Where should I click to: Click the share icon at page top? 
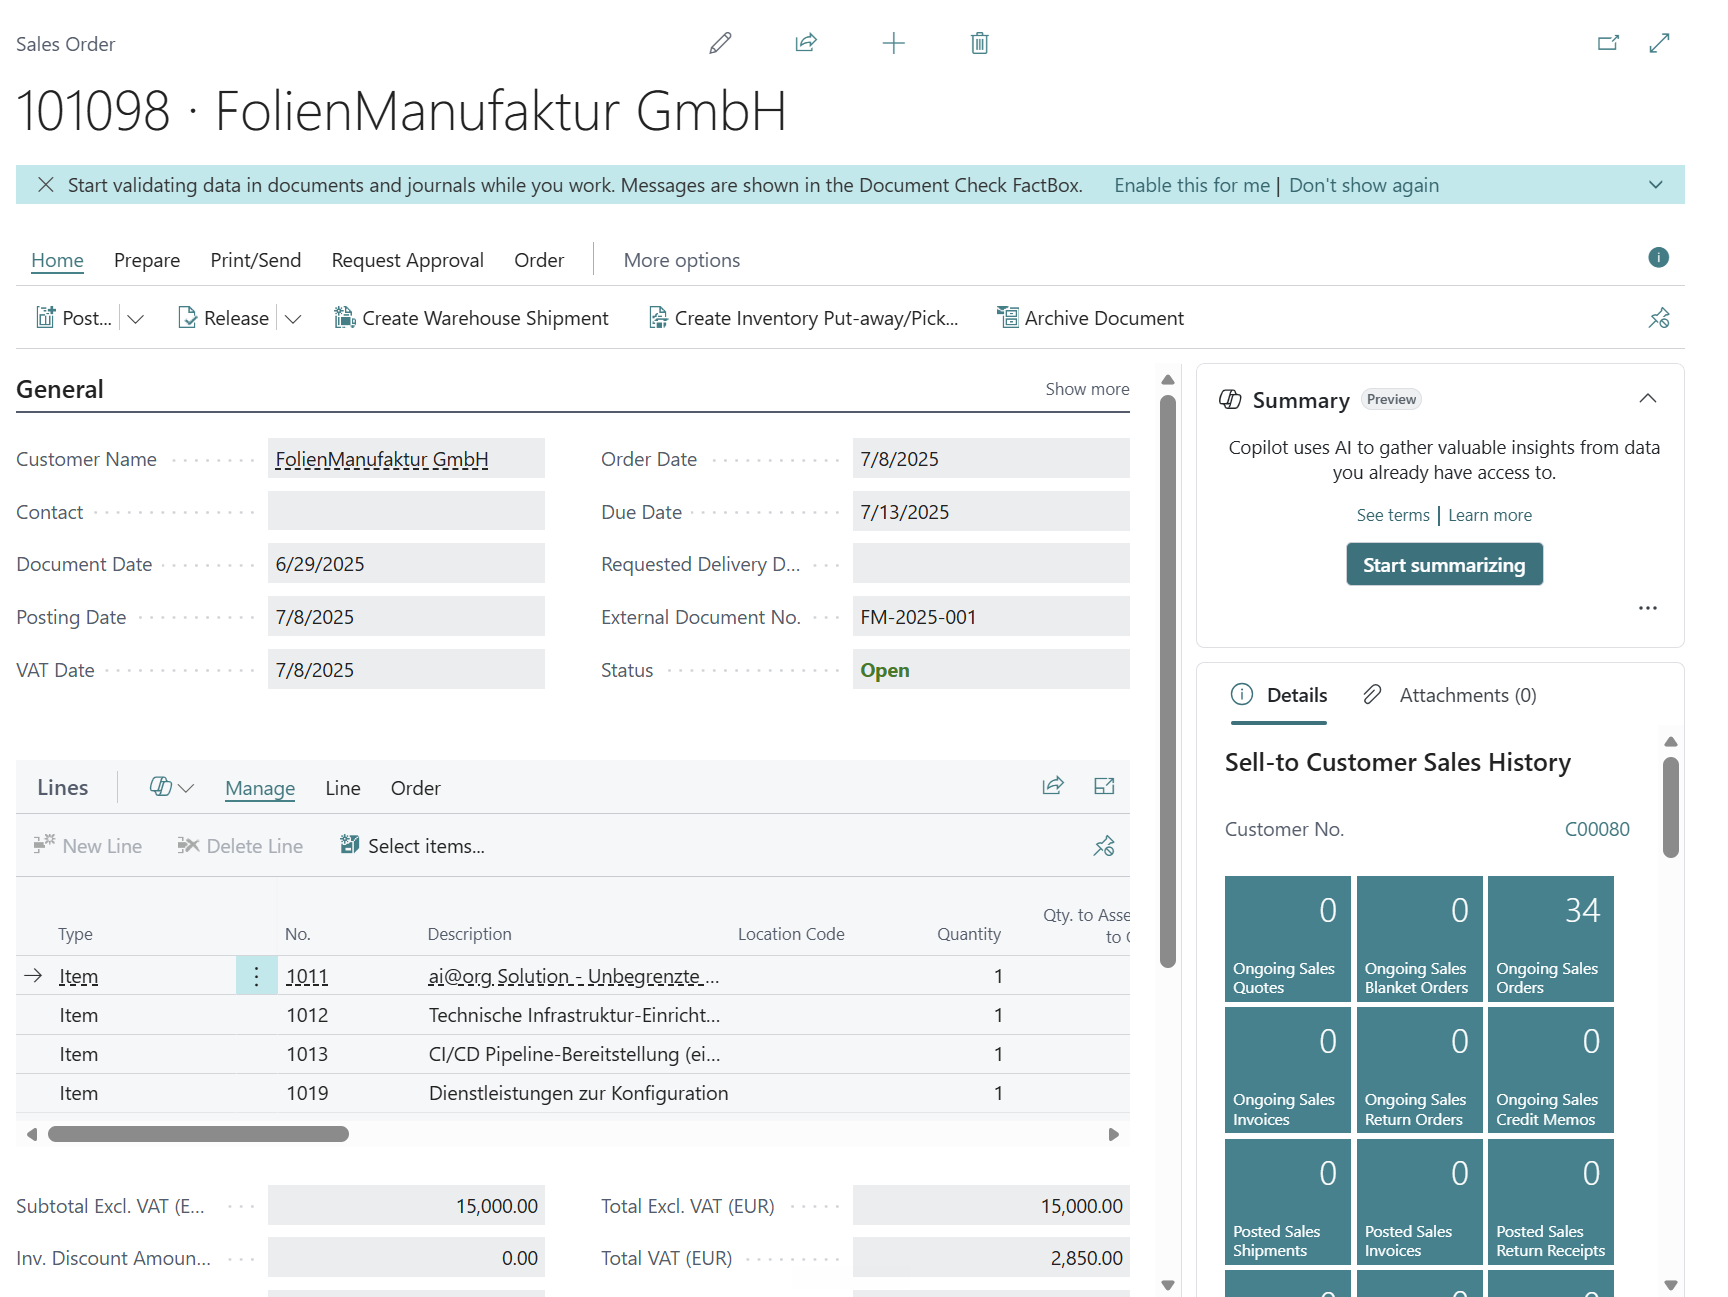[806, 43]
